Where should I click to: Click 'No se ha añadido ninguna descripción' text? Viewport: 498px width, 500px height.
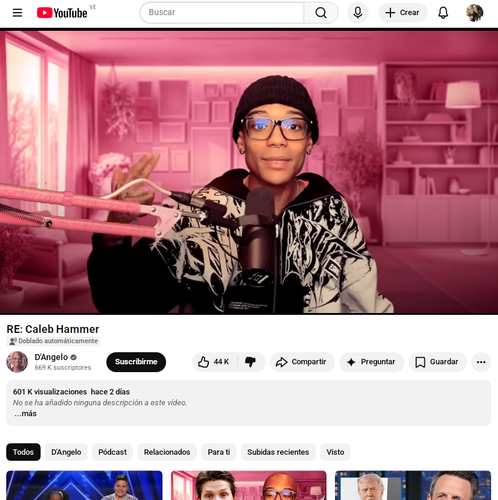click(100, 403)
